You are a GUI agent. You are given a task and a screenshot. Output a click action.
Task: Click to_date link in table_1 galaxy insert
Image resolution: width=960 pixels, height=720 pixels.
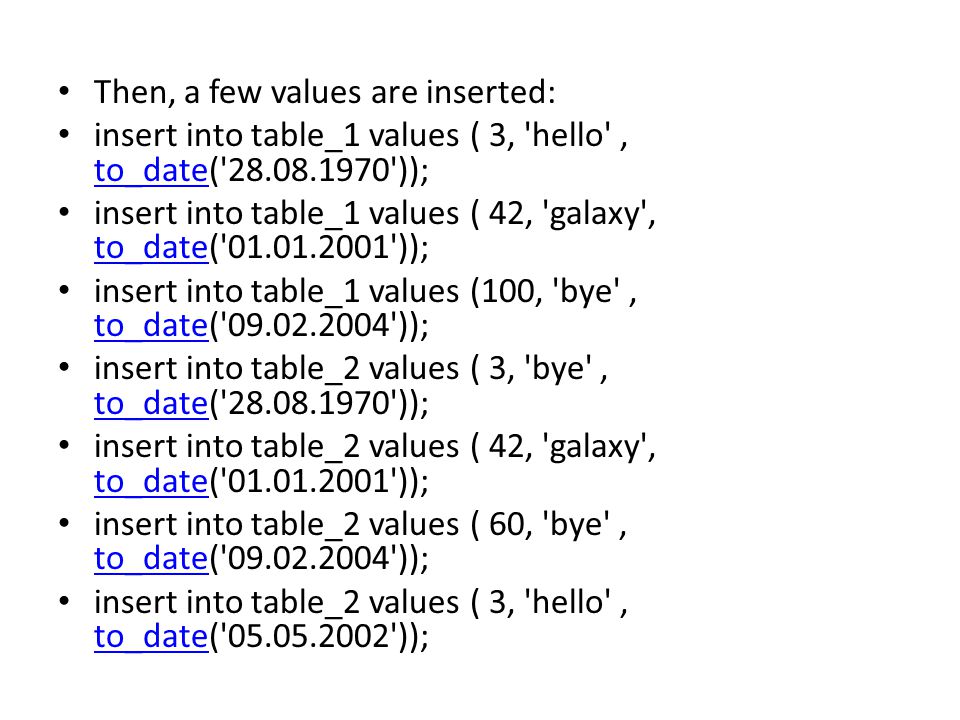click(151, 248)
